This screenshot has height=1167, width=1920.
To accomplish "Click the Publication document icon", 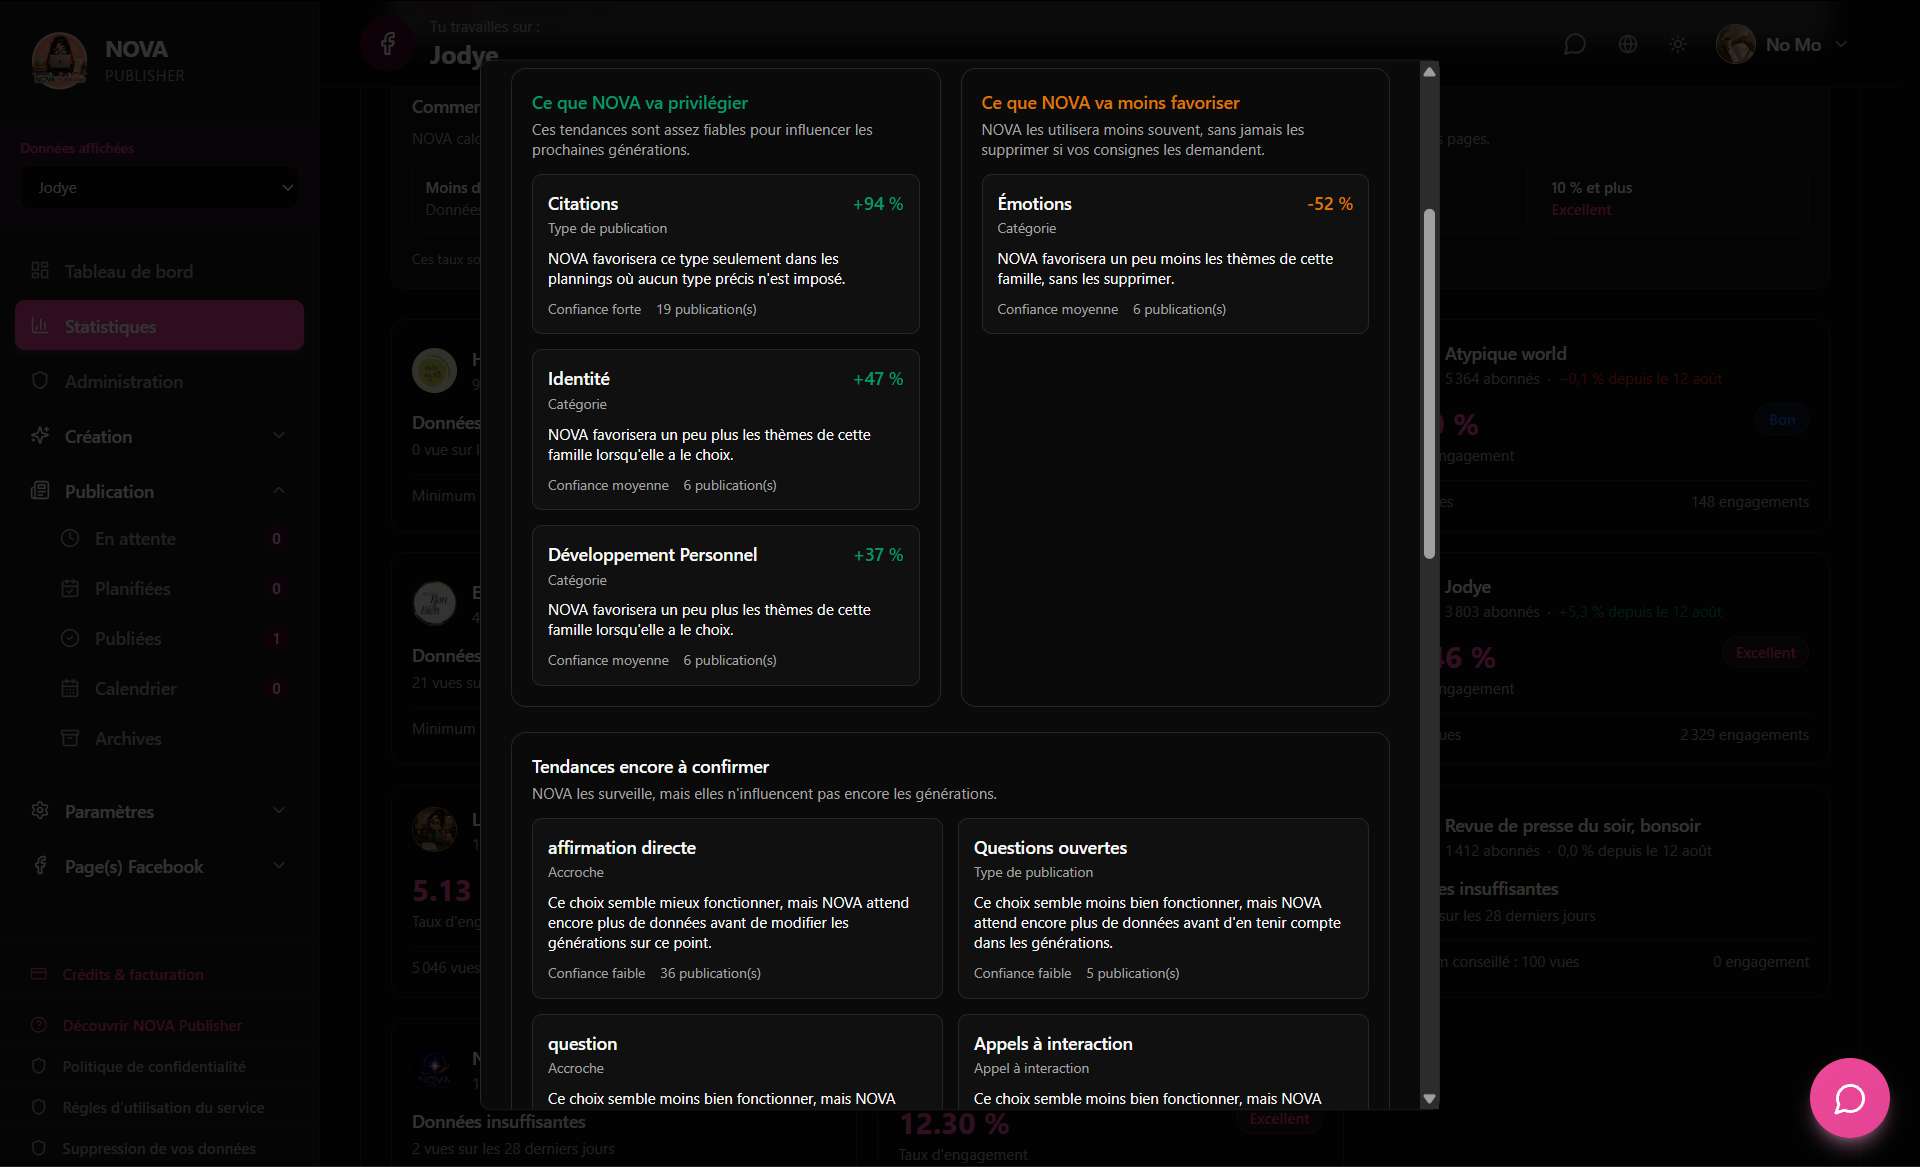I will coord(40,491).
